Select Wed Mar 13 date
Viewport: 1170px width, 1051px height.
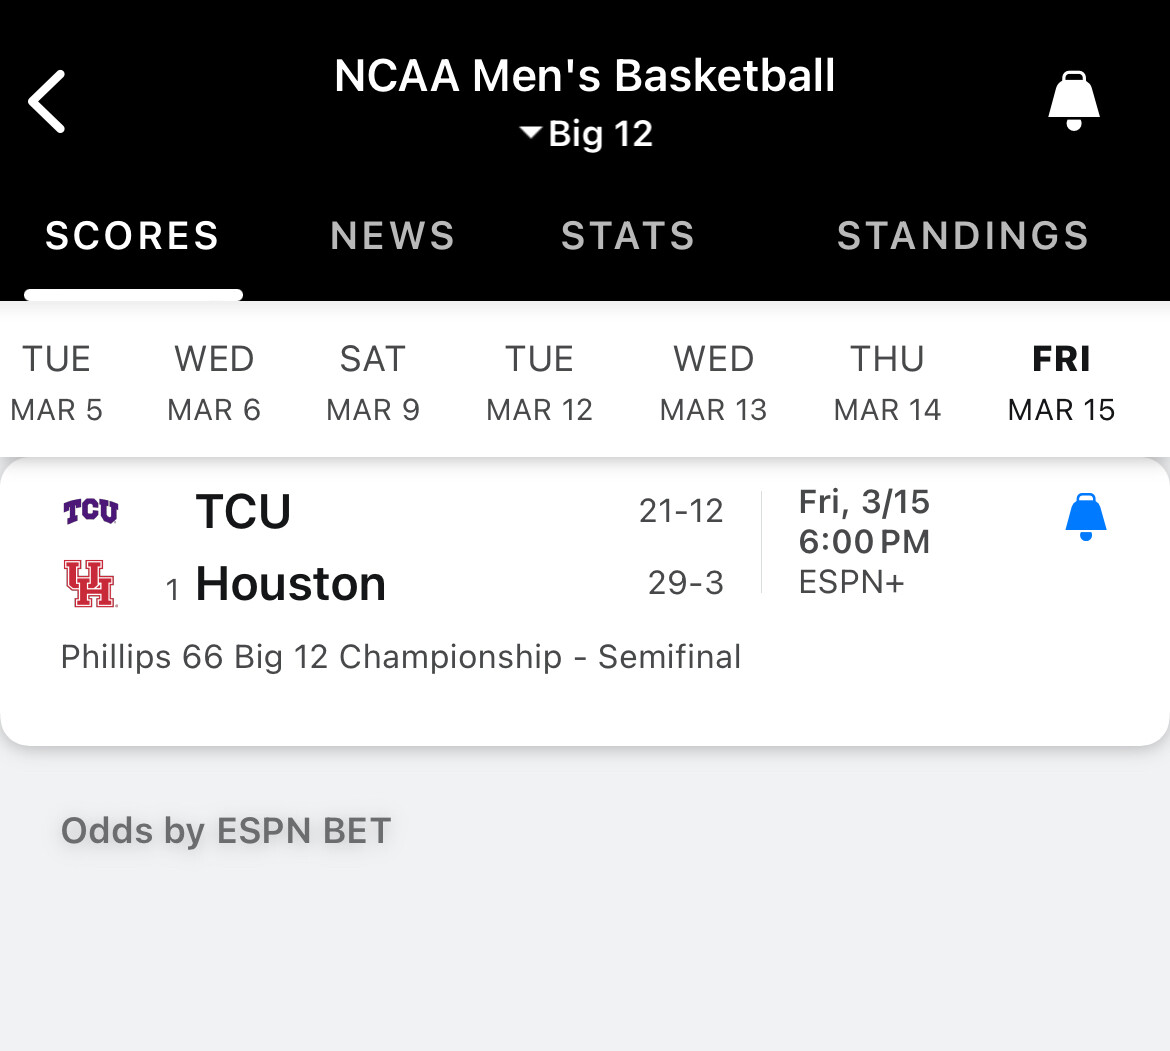(713, 383)
